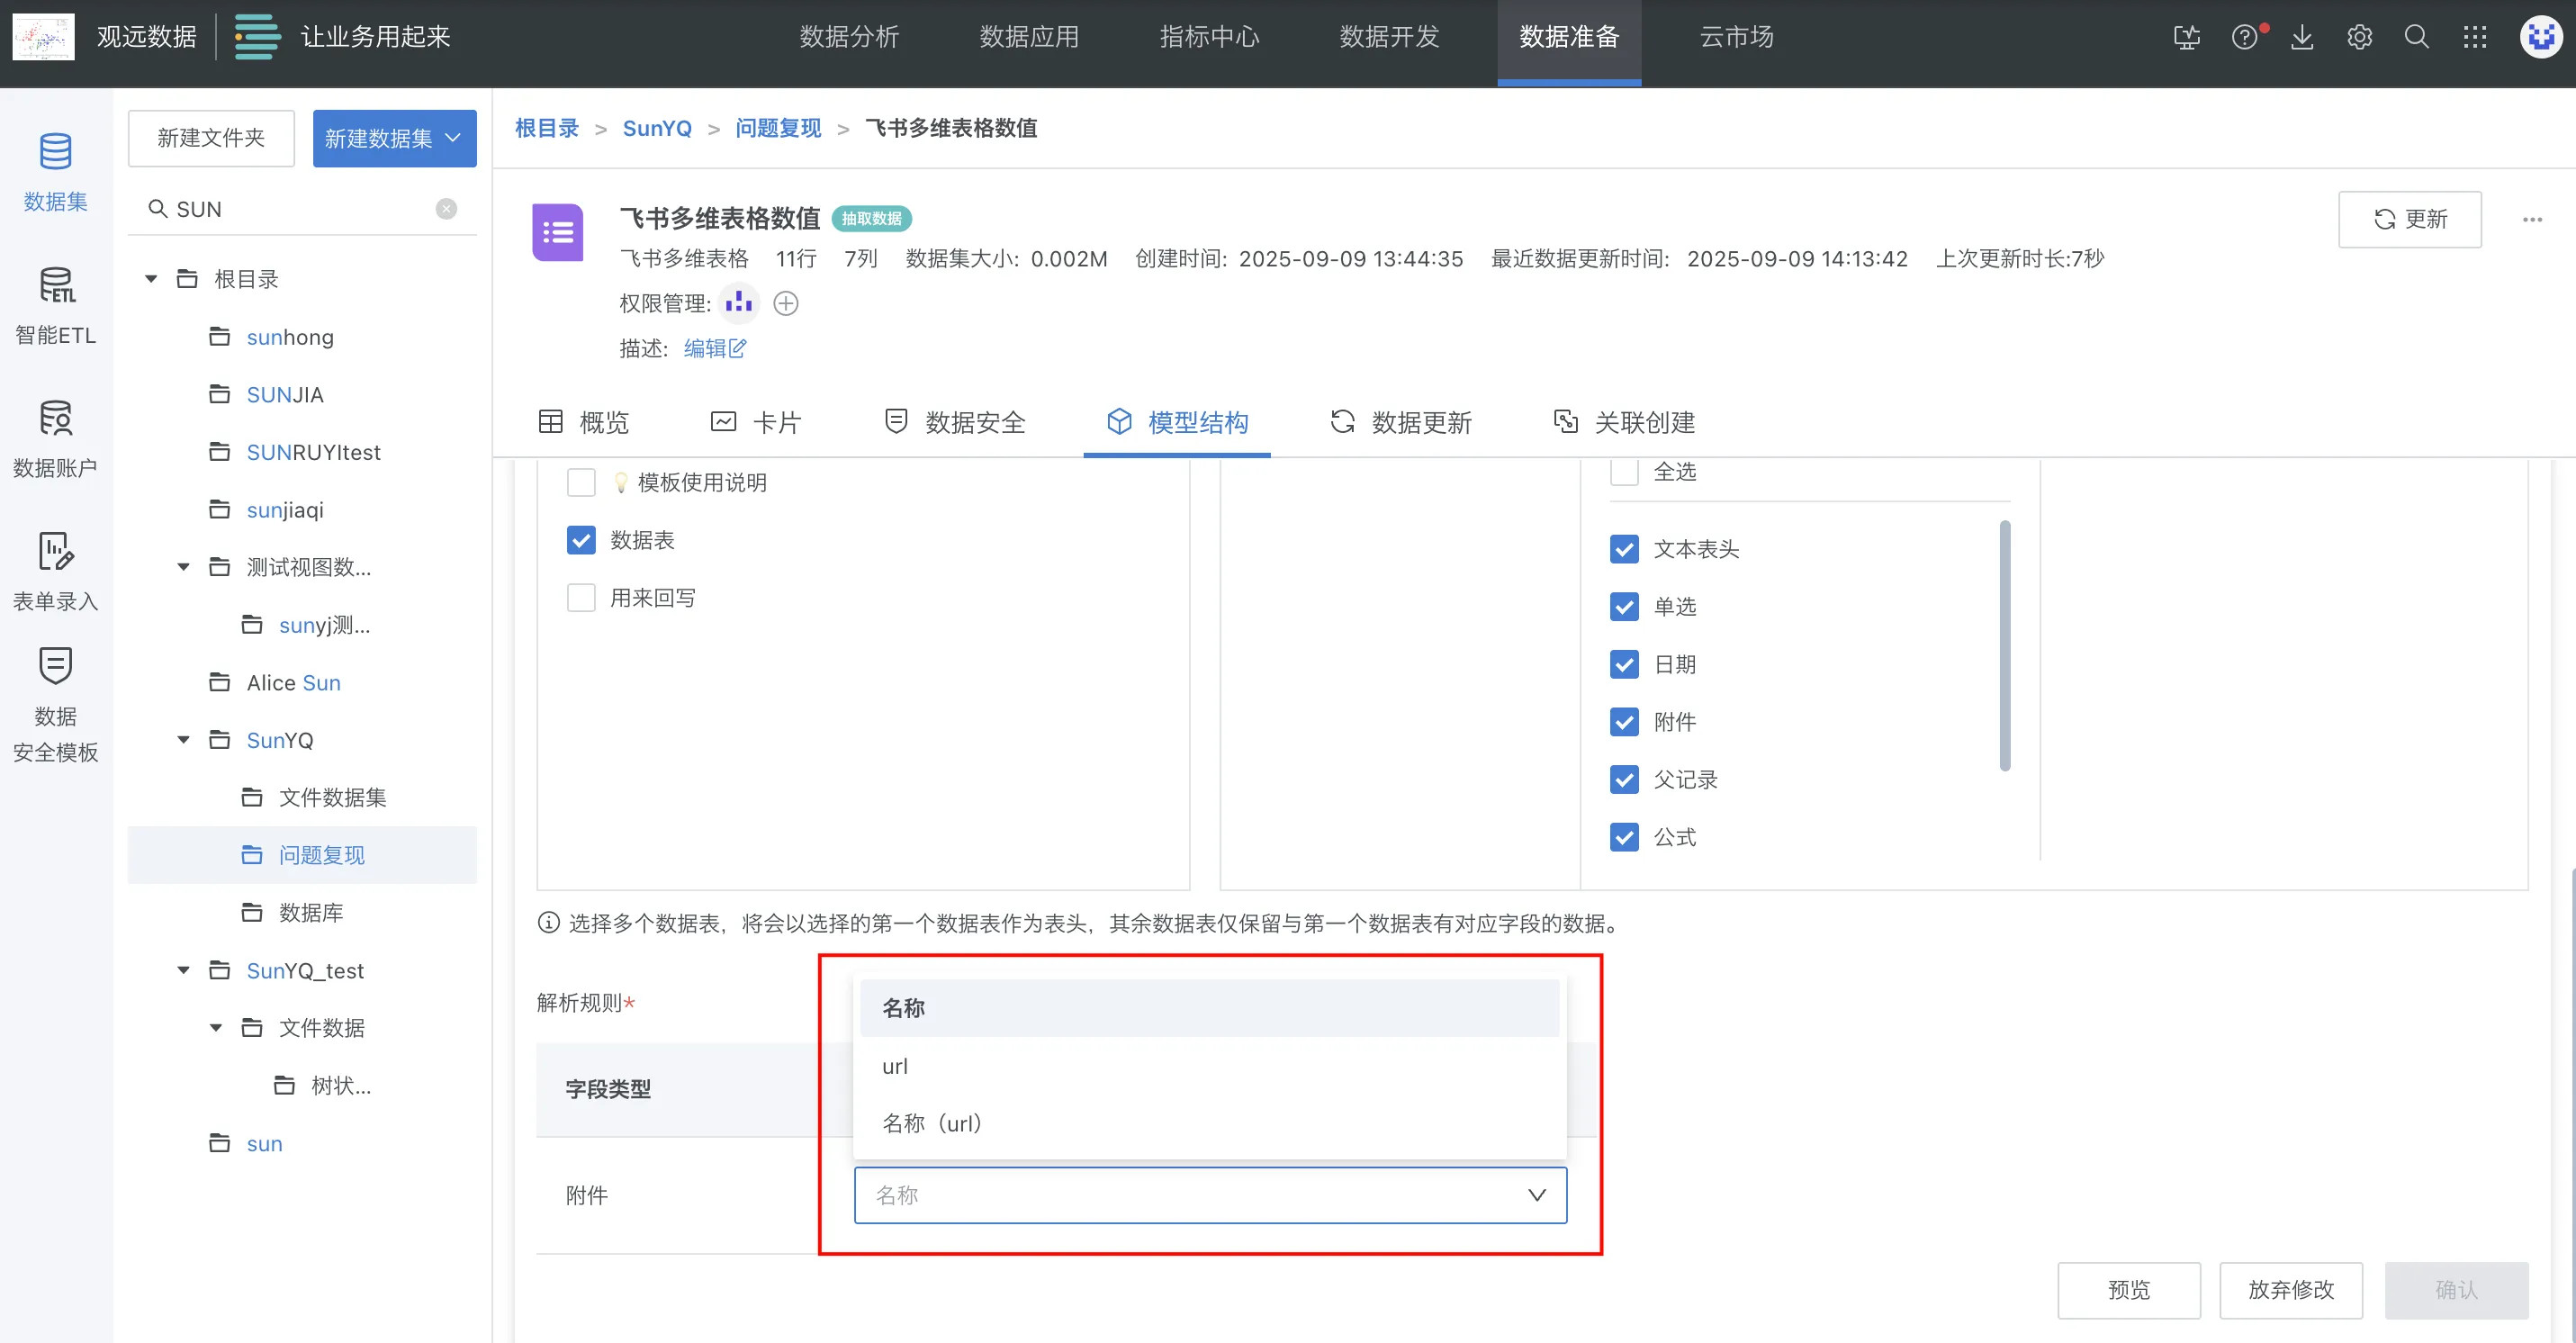Click the field list vertical scrollbar
The image size is (2576, 1343).
pyautogui.click(x=2004, y=645)
